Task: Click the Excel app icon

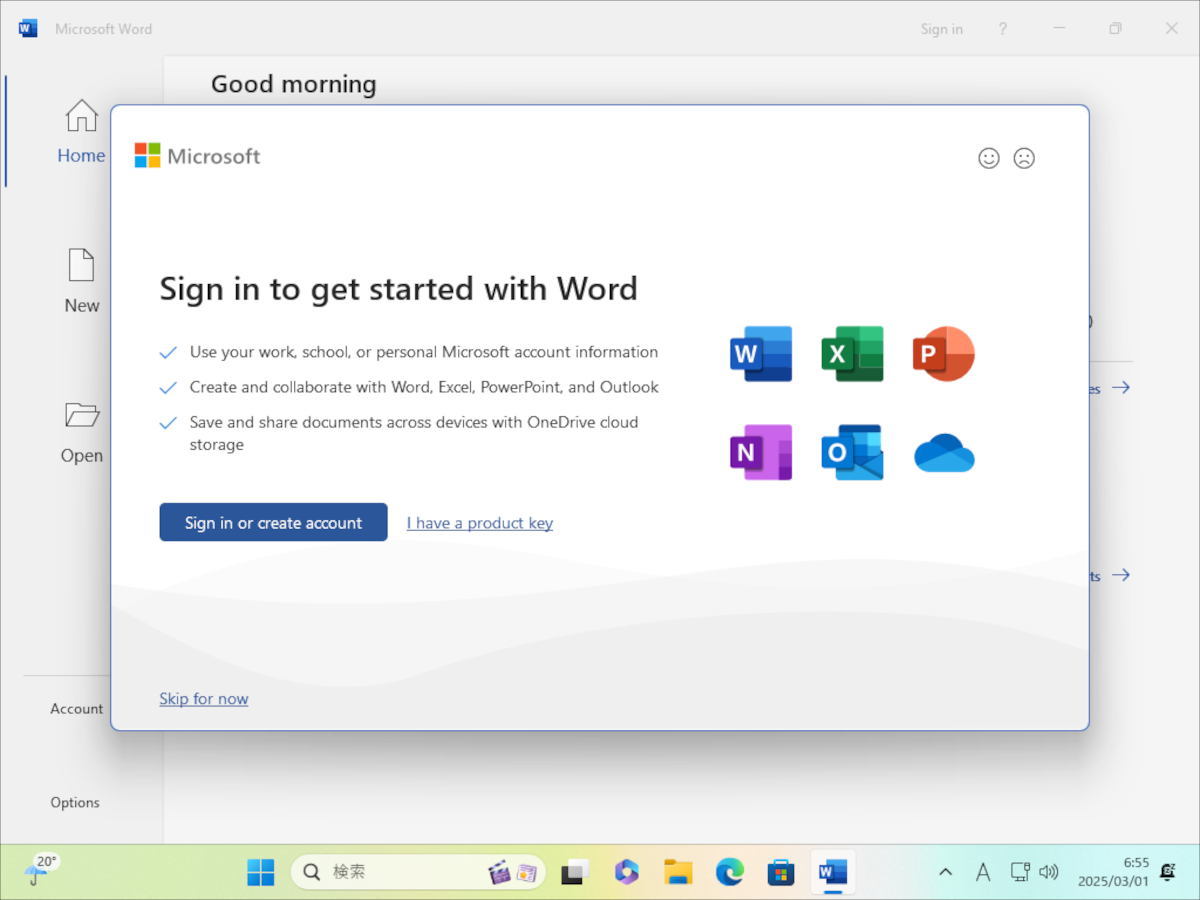Action: pos(852,353)
